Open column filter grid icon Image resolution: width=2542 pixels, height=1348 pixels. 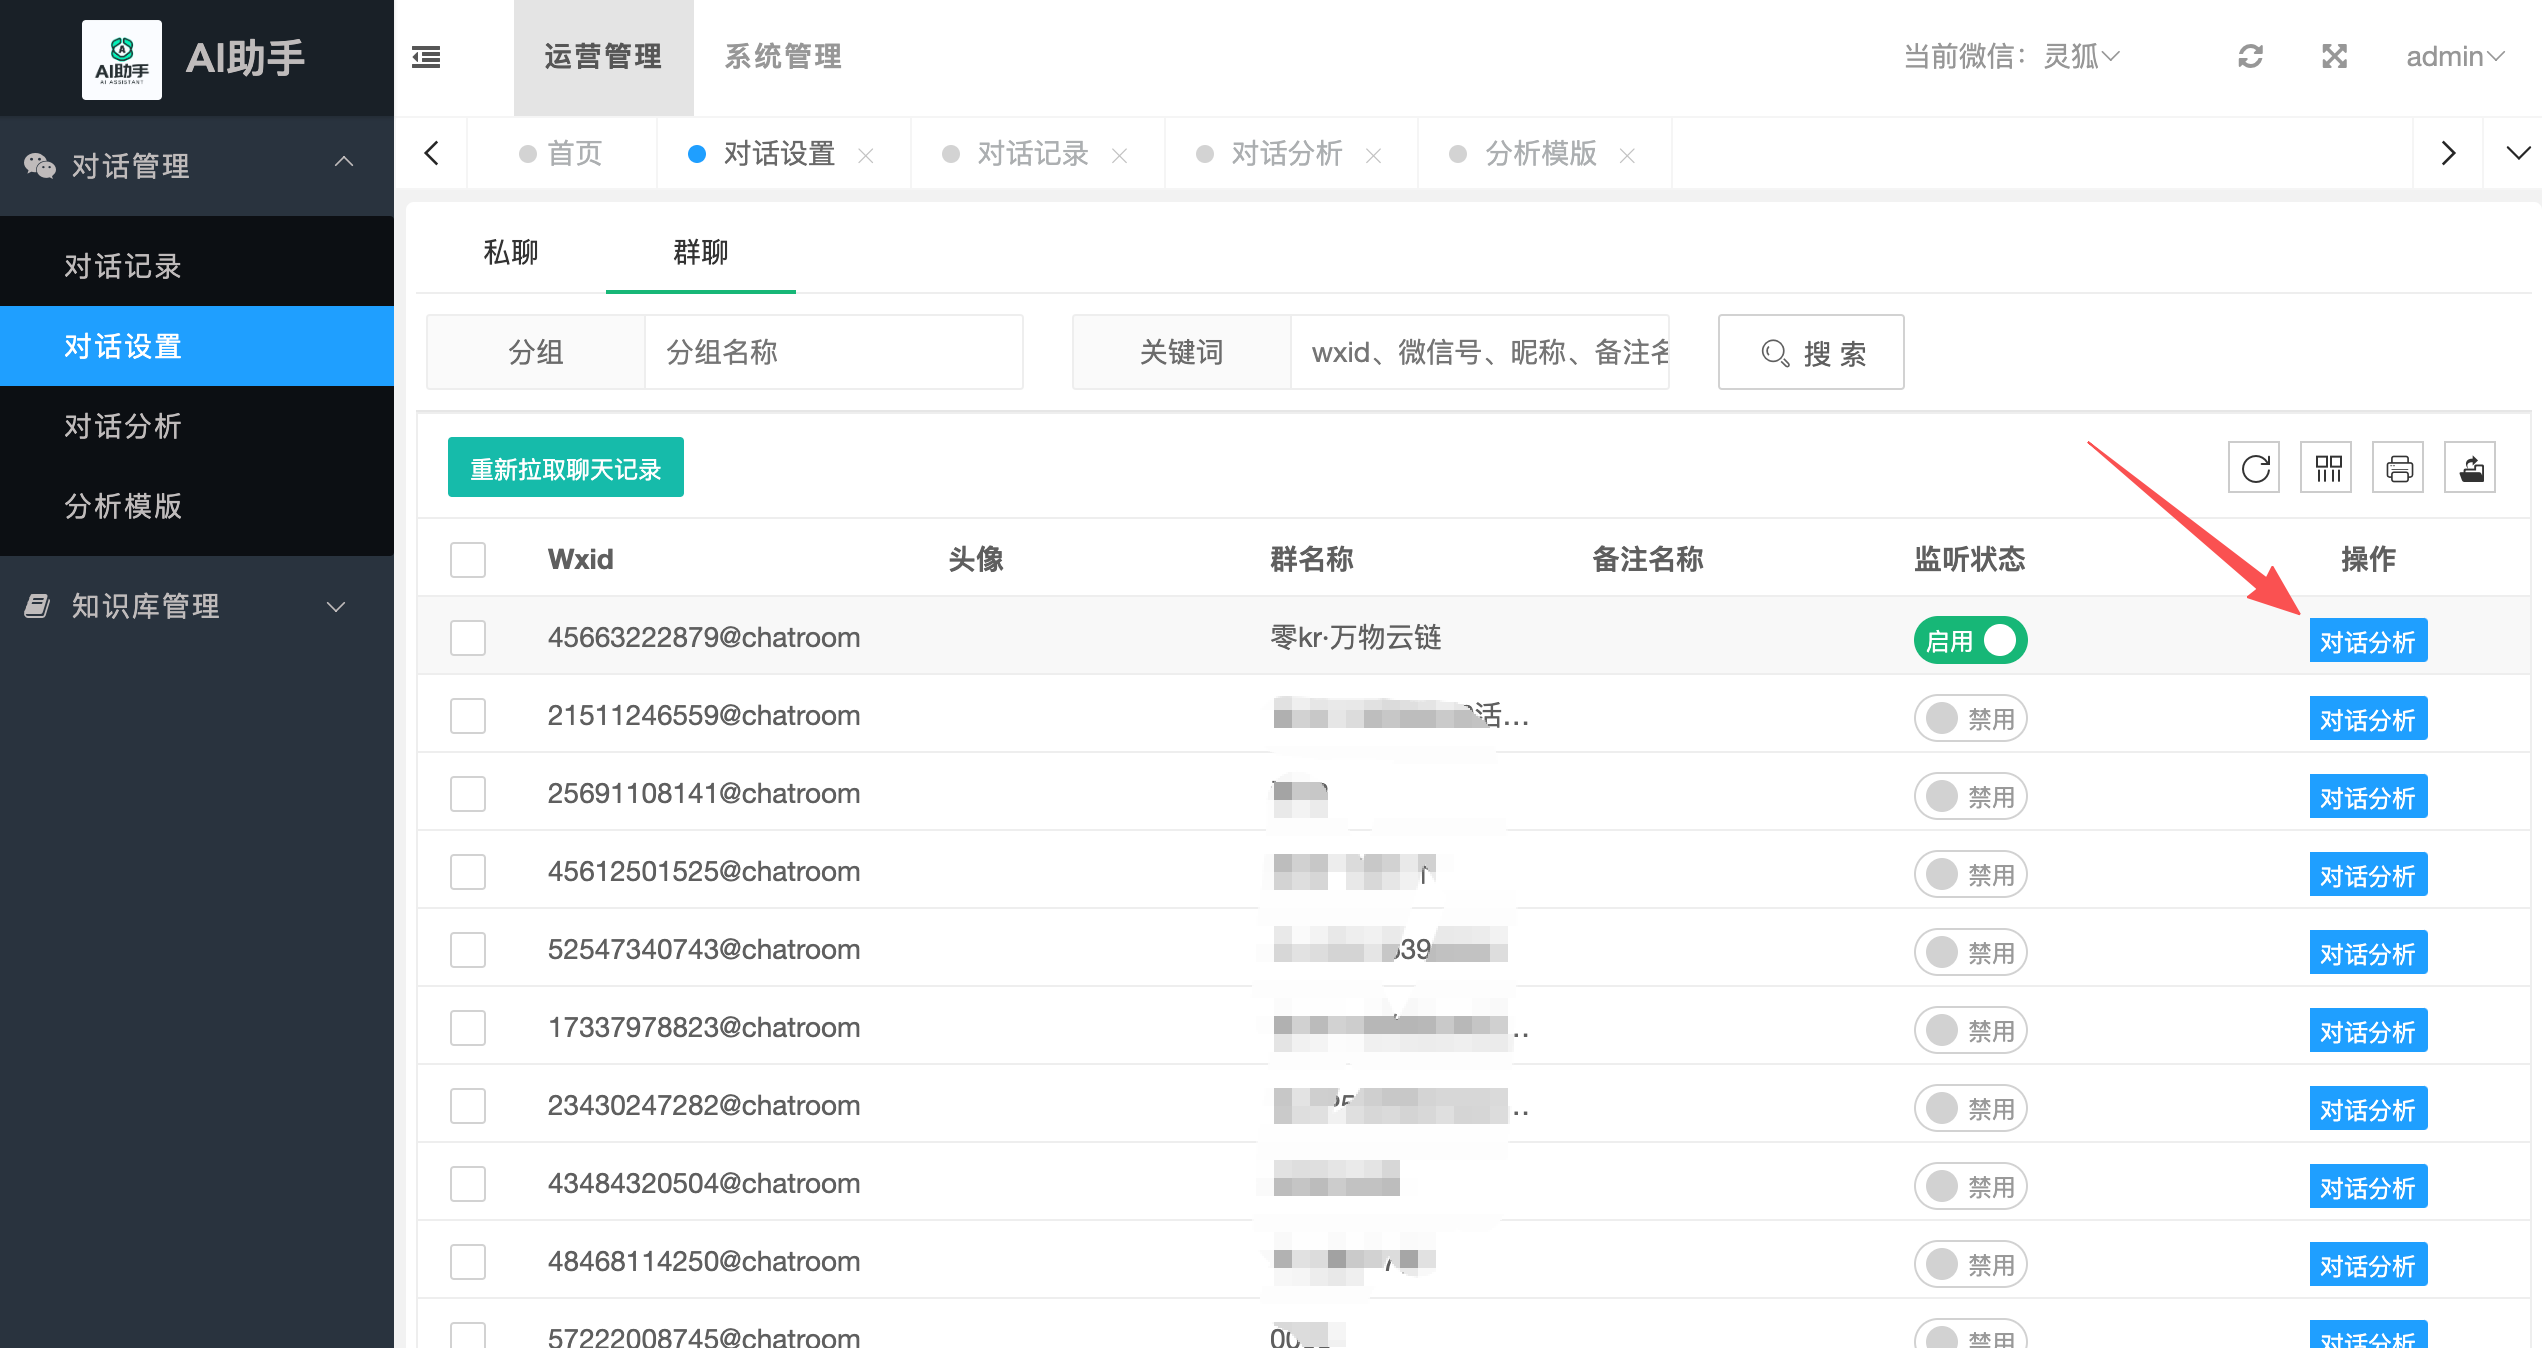point(2327,468)
